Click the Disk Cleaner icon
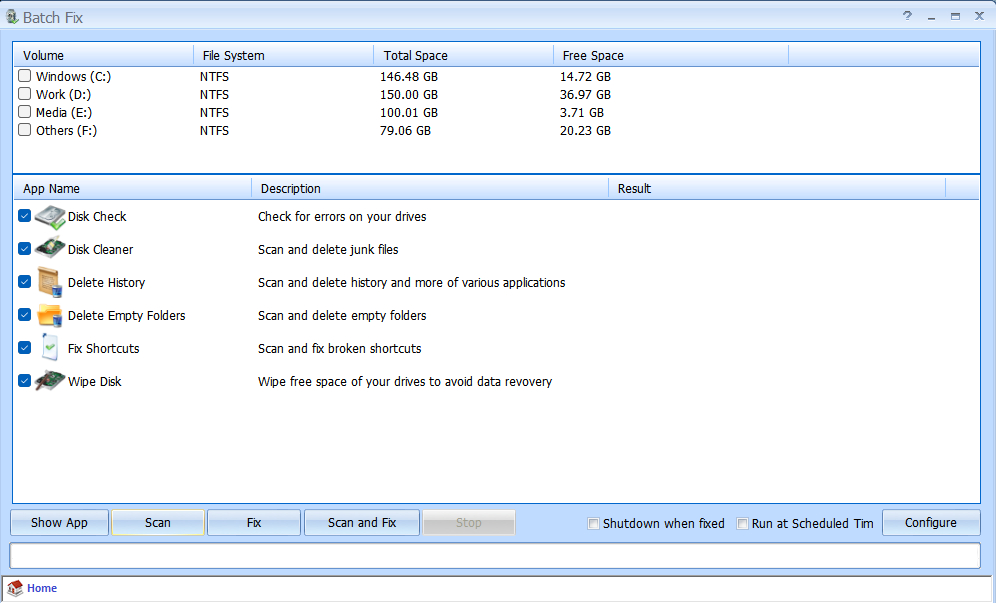Image resolution: width=996 pixels, height=603 pixels. point(50,249)
